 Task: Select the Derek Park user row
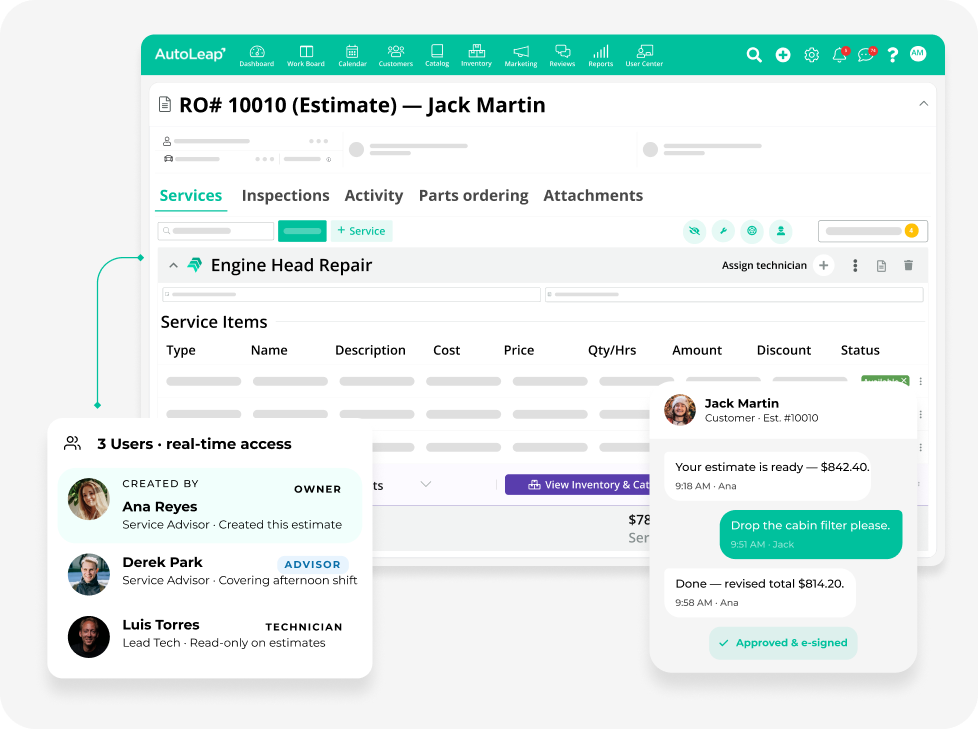[210, 574]
